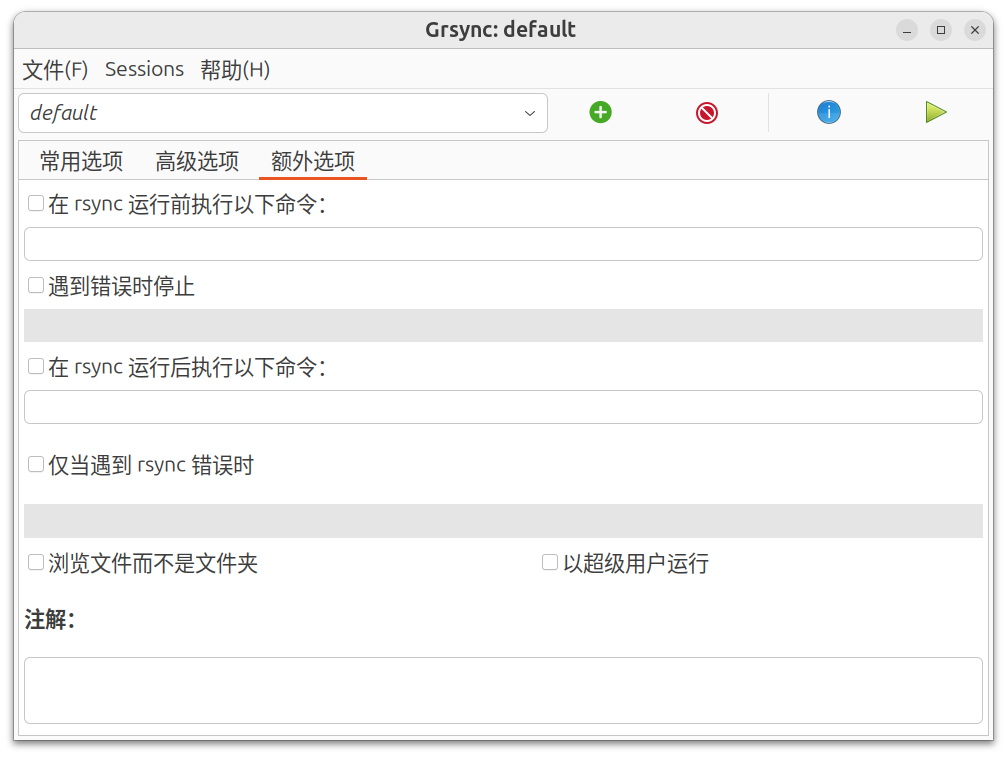Open the 文件(F) menu
The image size is (1007, 757).
point(55,69)
